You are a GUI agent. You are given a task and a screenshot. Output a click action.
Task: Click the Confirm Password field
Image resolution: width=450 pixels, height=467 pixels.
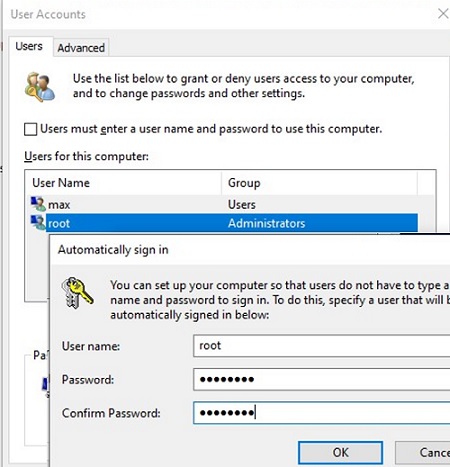(321, 413)
